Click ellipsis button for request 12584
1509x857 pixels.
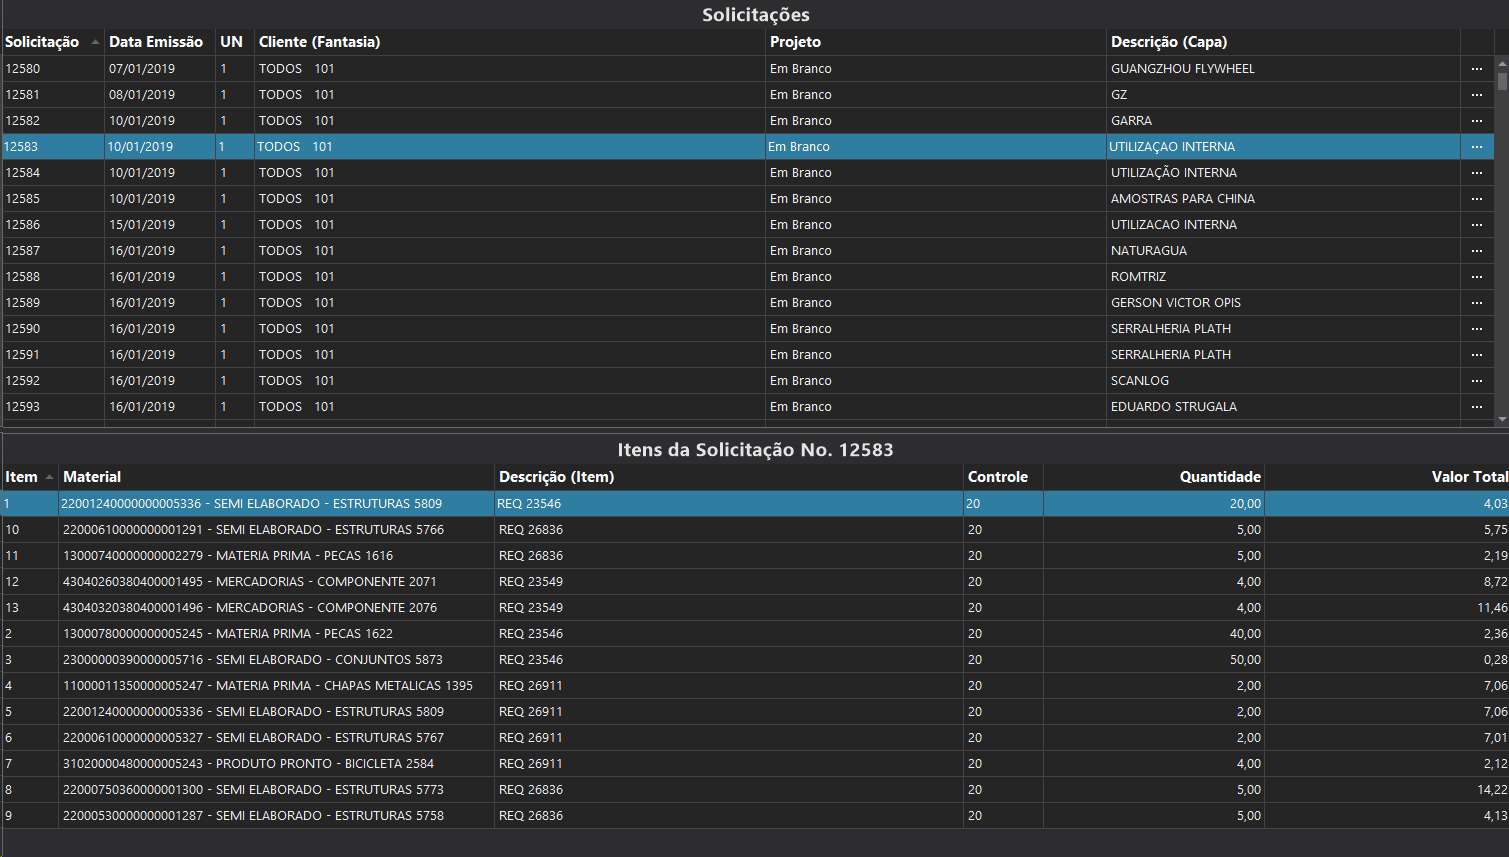pos(1477,173)
